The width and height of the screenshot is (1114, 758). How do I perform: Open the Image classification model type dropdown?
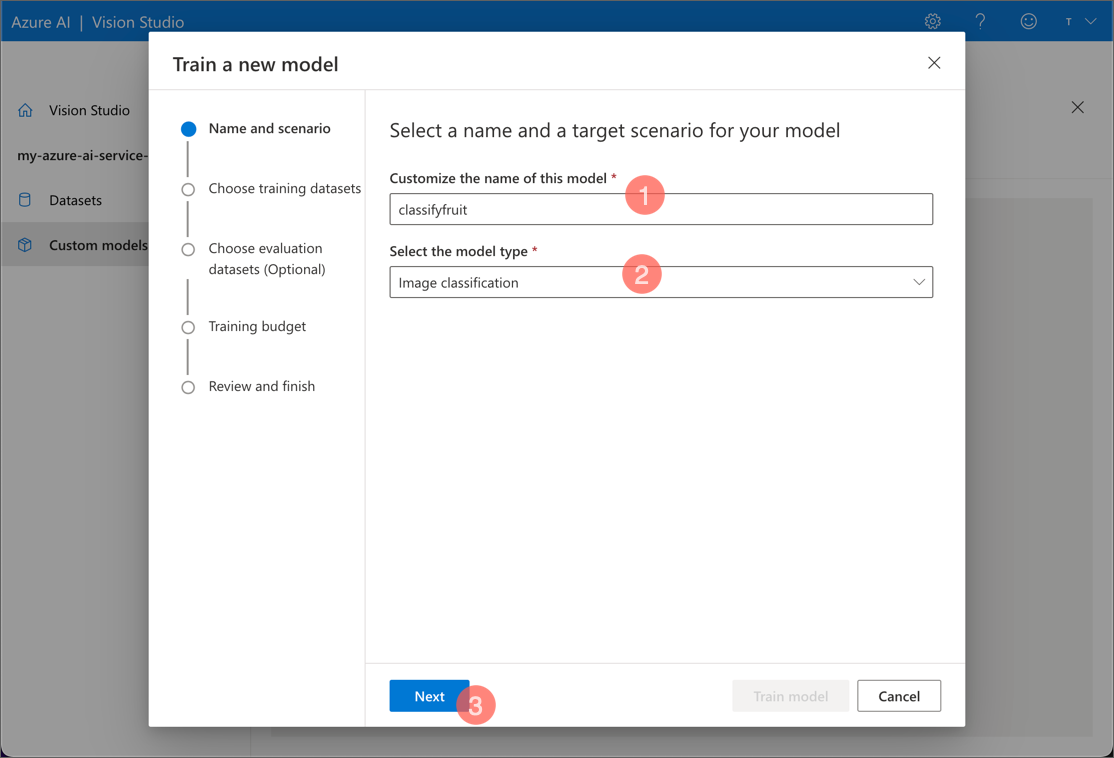pos(661,282)
